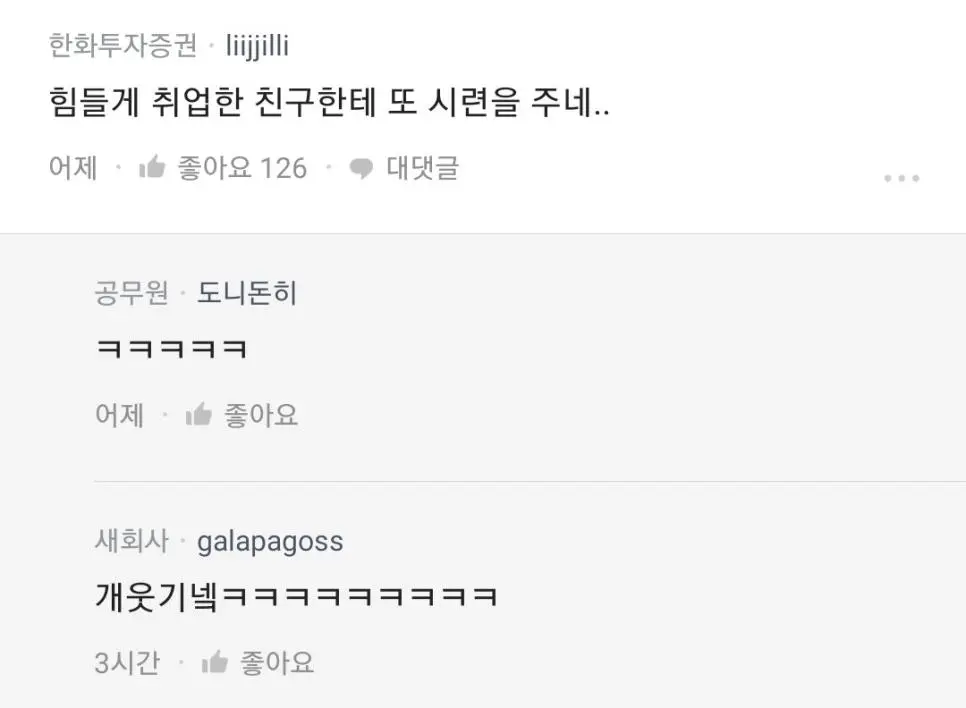Tap thumbs-up icon on 도니돈히's reply
This screenshot has width=966, height=708.
click(x=198, y=415)
